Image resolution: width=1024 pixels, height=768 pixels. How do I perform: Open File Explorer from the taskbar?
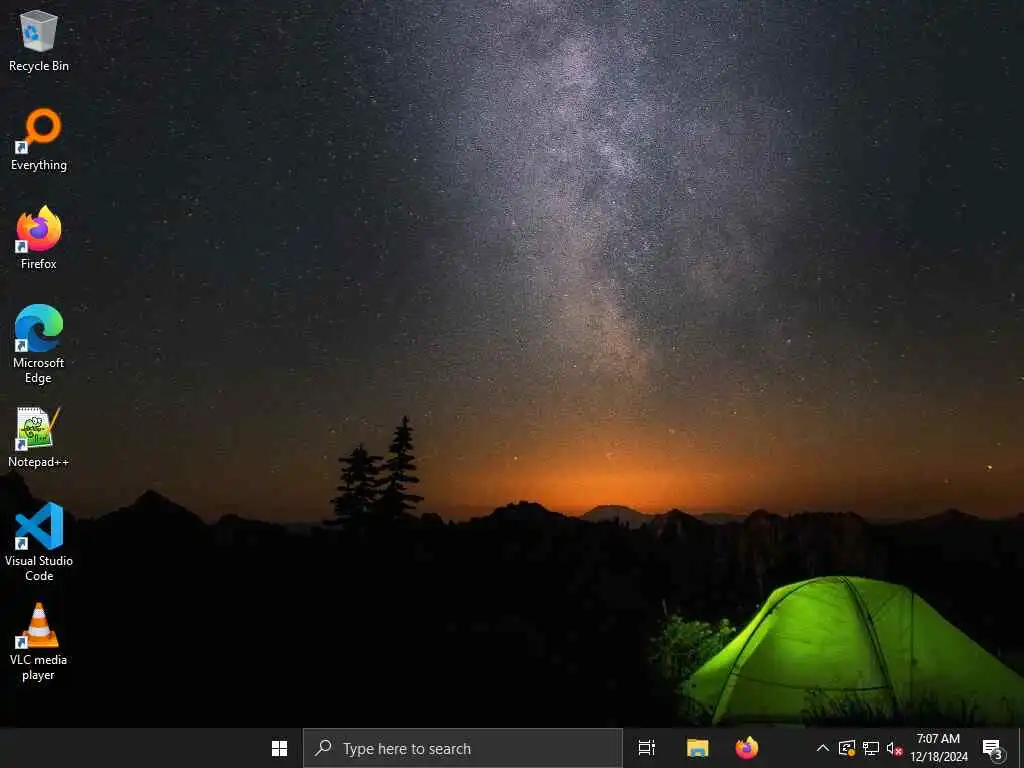pyautogui.click(x=697, y=748)
